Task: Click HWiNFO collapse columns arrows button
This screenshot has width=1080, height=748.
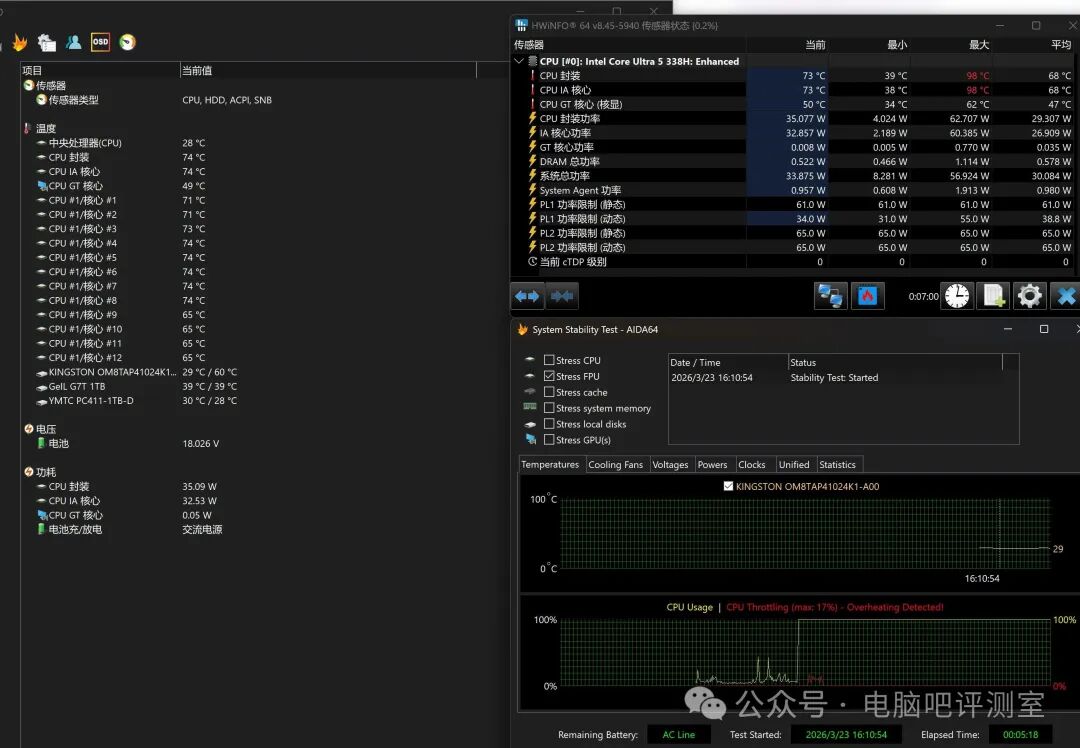Action: [562, 296]
